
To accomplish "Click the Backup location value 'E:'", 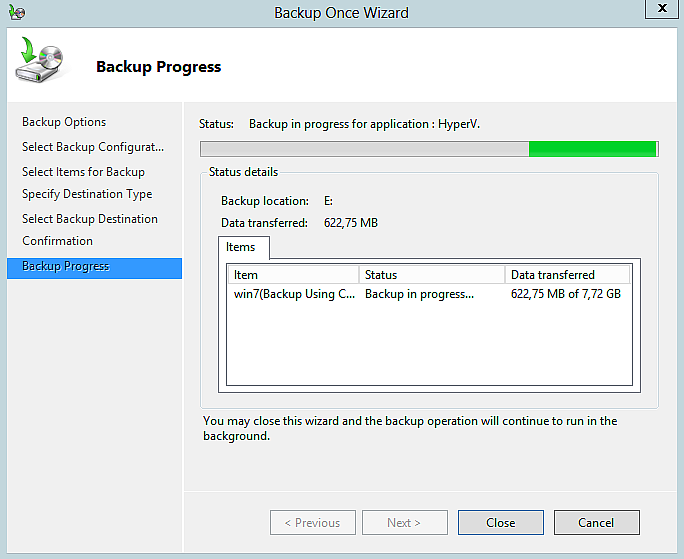I will click(328, 201).
